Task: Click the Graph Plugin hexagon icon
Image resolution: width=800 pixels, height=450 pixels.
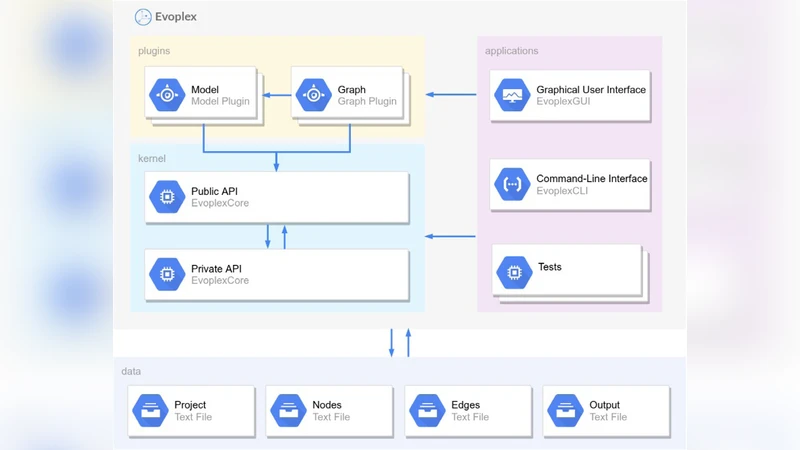Action: (x=313, y=95)
